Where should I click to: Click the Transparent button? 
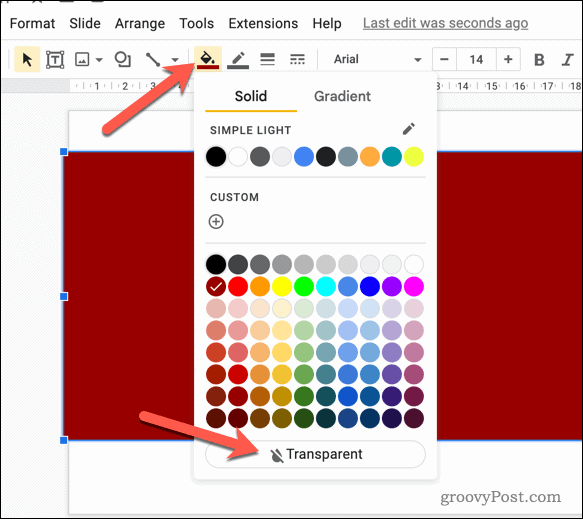(315, 454)
